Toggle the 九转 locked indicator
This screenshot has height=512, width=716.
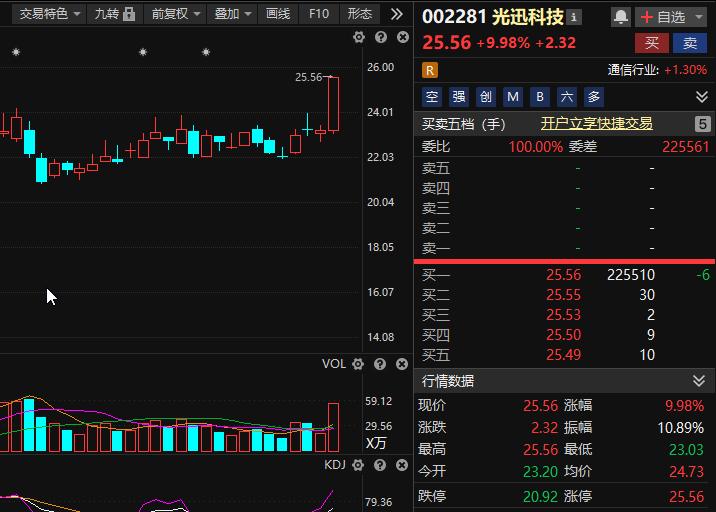[115, 14]
